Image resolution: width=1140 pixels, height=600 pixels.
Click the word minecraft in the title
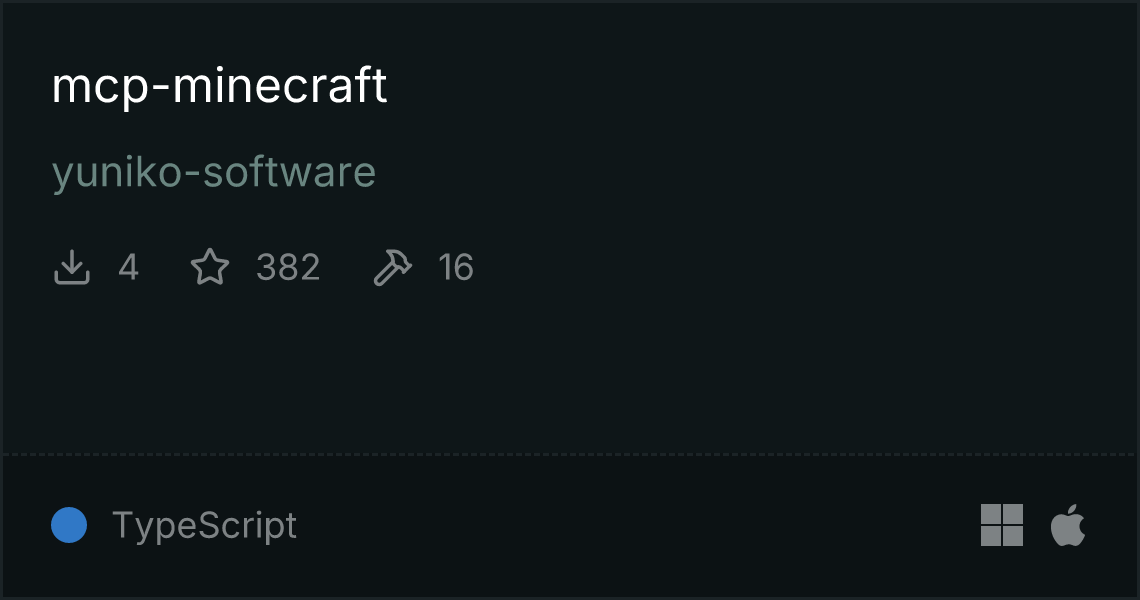click(x=279, y=86)
